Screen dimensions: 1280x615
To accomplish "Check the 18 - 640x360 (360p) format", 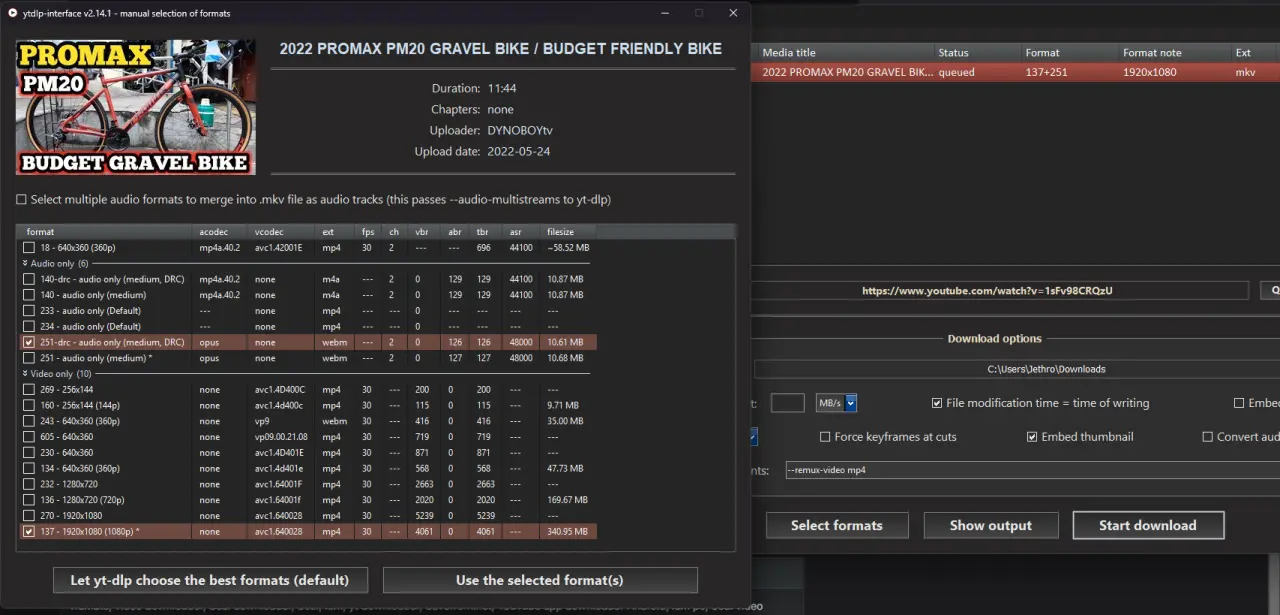I will pyautogui.click(x=29, y=247).
